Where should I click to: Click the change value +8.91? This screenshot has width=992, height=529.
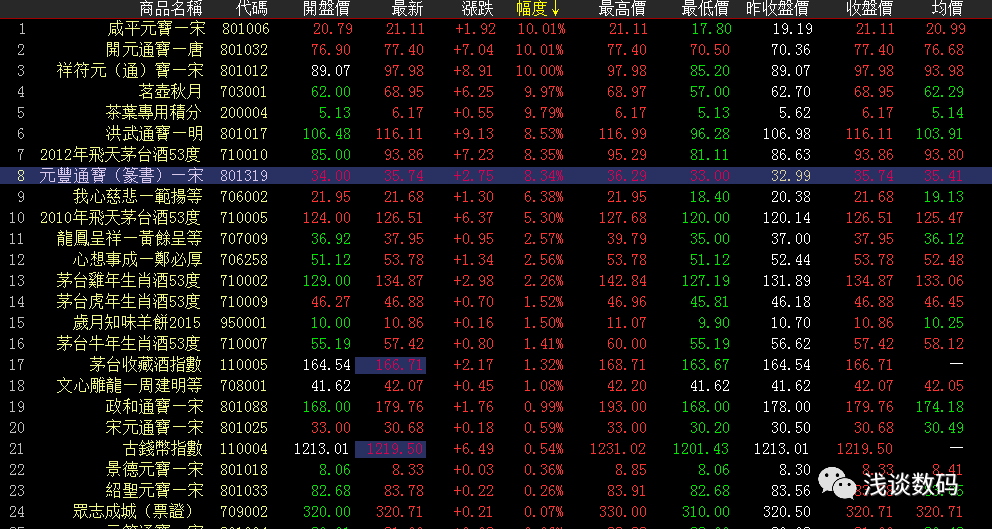tap(474, 70)
